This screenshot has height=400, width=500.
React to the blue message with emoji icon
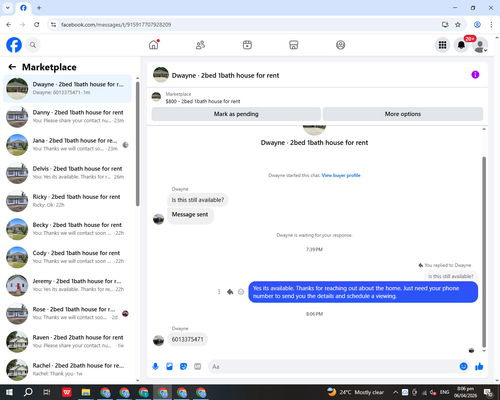point(241,292)
